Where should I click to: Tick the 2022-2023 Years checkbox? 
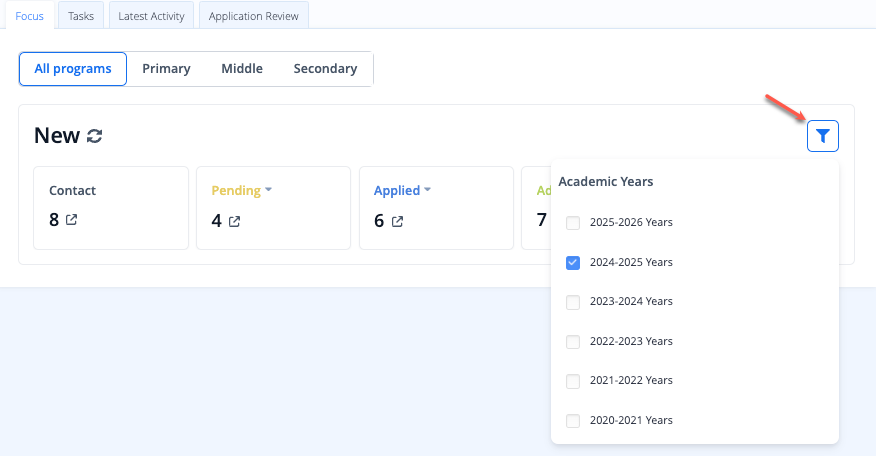click(x=573, y=341)
